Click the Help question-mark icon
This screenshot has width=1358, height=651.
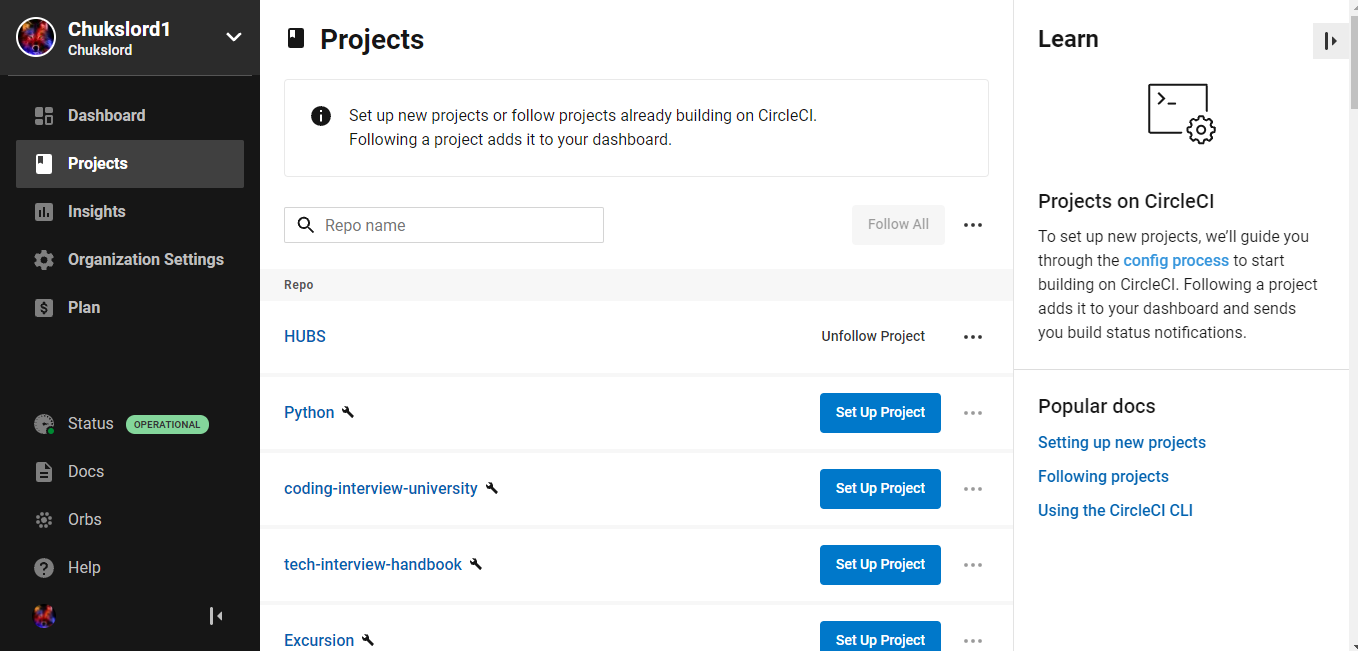coord(44,567)
